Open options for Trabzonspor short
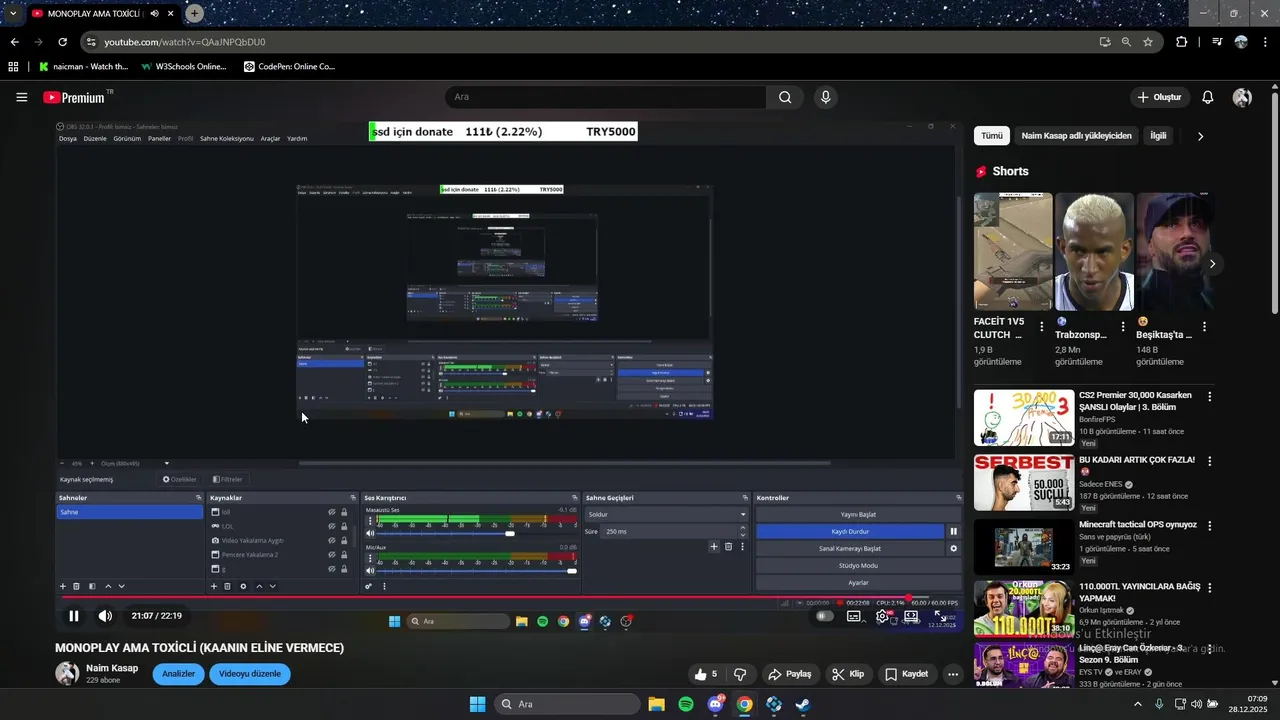Image resolution: width=1280 pixels, height=720 pixels. click(x=1123, y=327)
